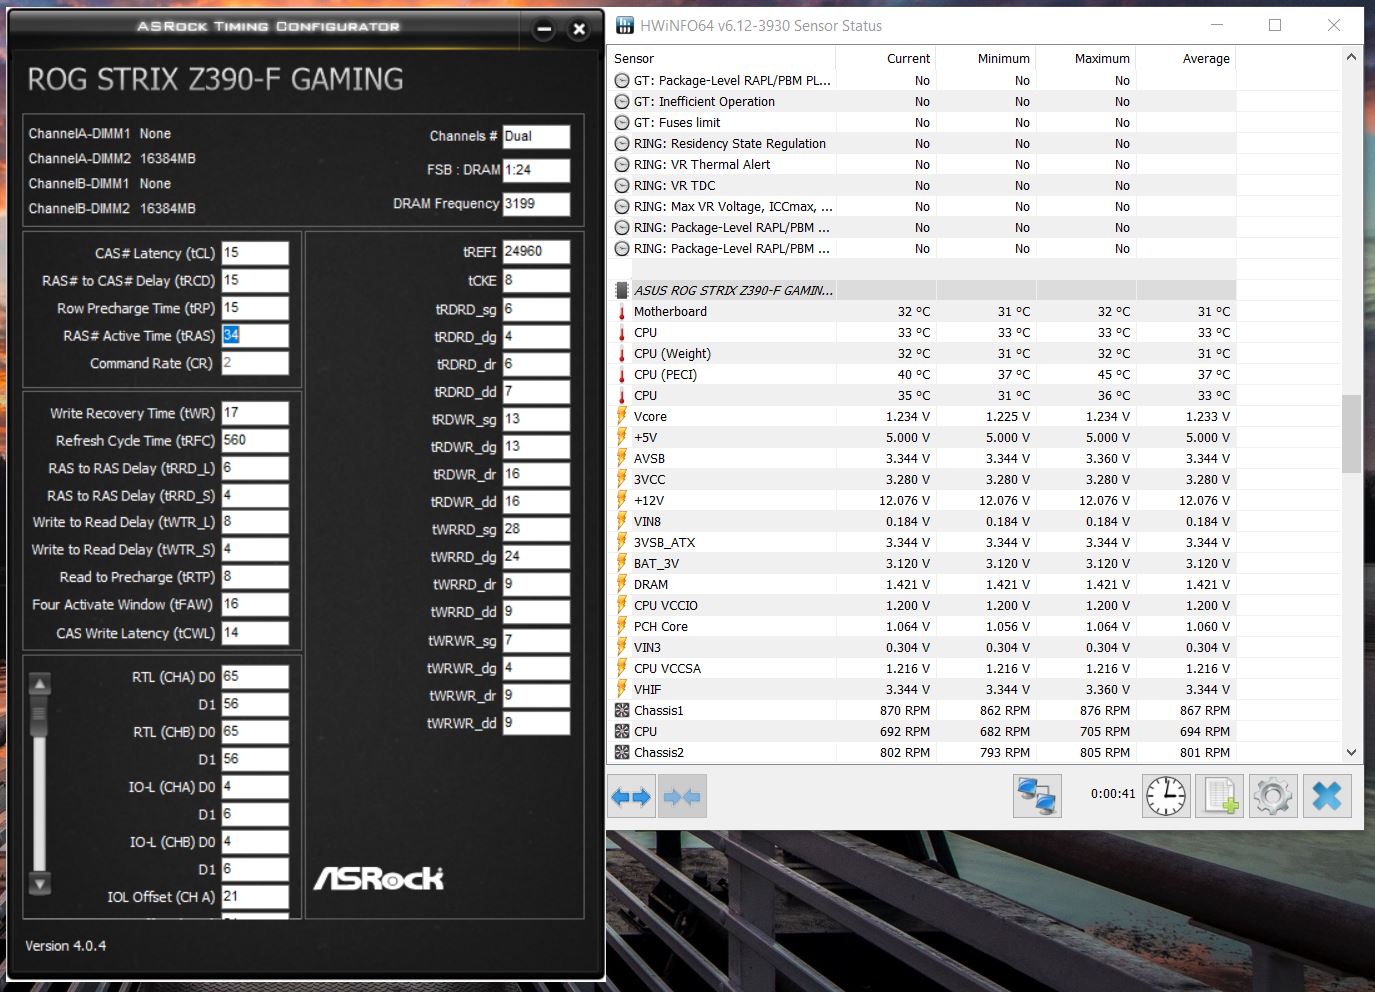This screenshot has width=1375, height=992.
Task: Click the tWRRD_sg field
Action: click(x=536, y=528)
